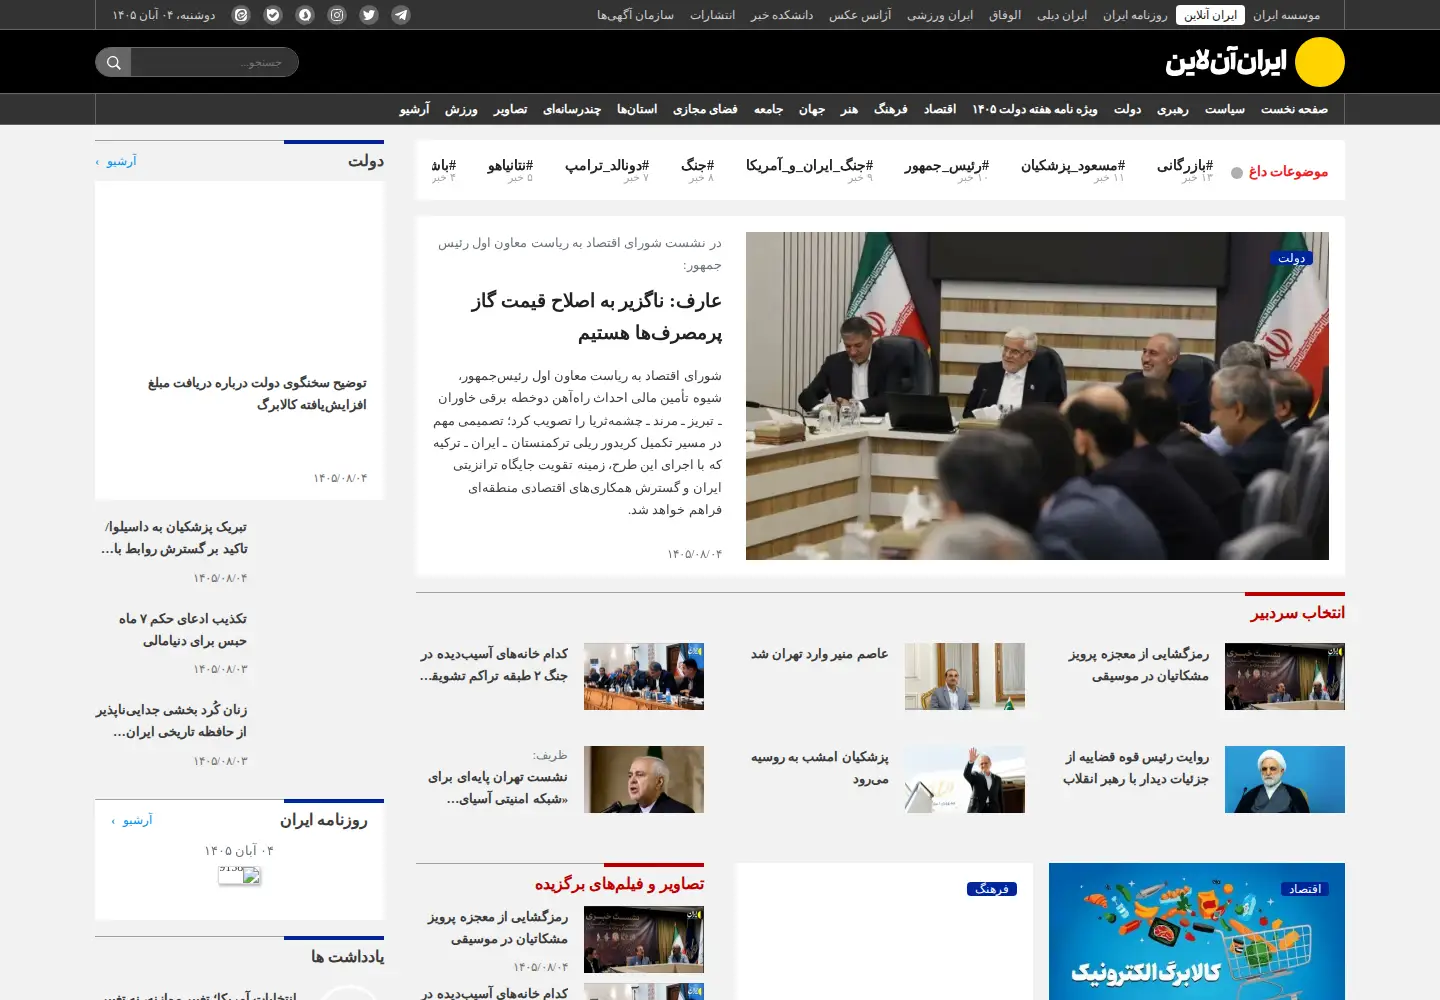1440x1000 pixels.
Task: Visit the الوفاق top bar link
Action: [1005, 15]
